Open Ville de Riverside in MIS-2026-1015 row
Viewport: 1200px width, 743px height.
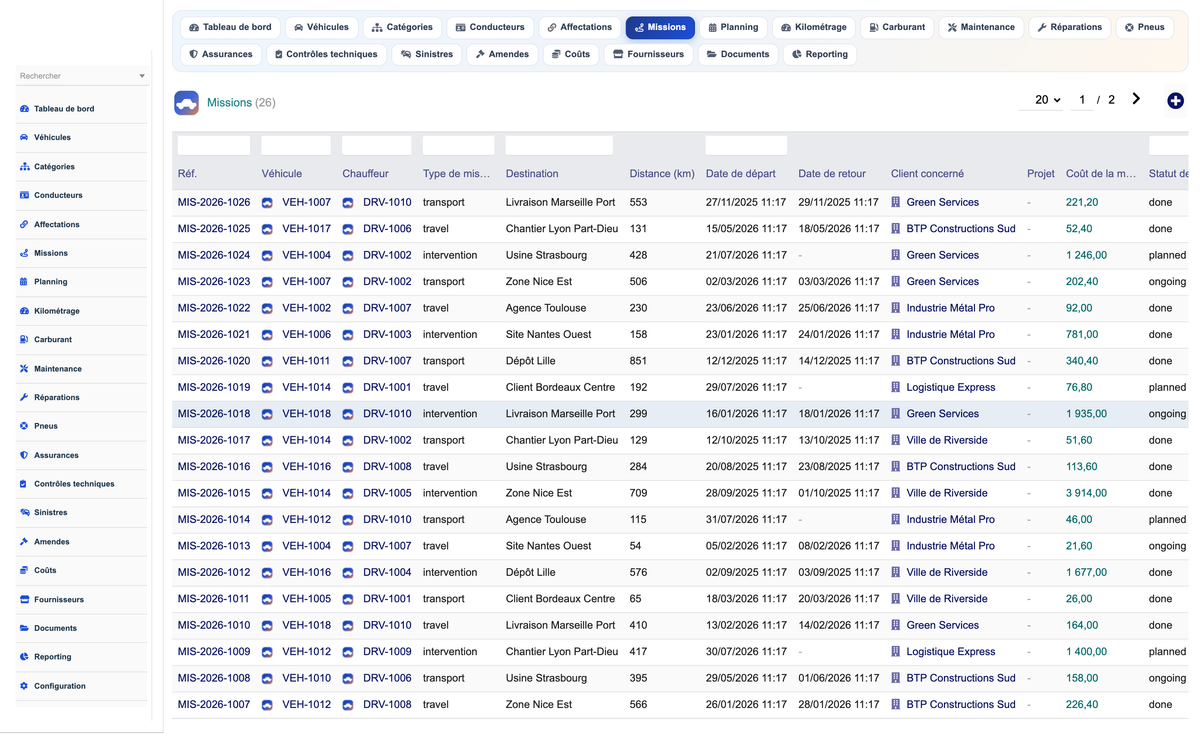[x=947, y=493]
